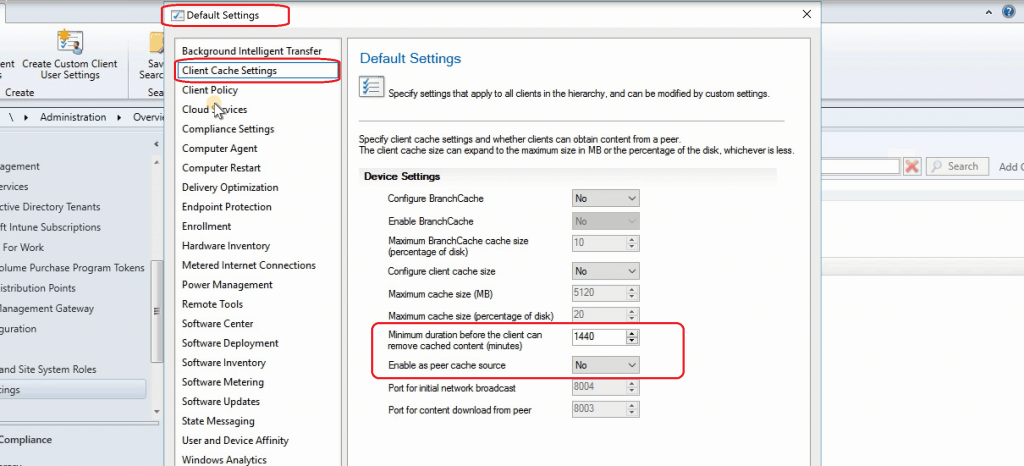This screenshot has height=466, width=1024.
Task: Open the Configure client cache size dropdown
Action: (x=605, y=271)
